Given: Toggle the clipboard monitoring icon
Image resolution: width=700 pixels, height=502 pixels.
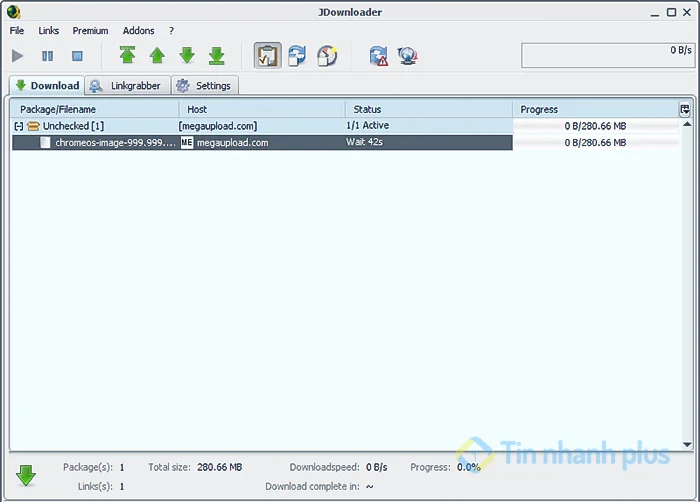Looking at the screenshot, I should (x=268, y=55).
